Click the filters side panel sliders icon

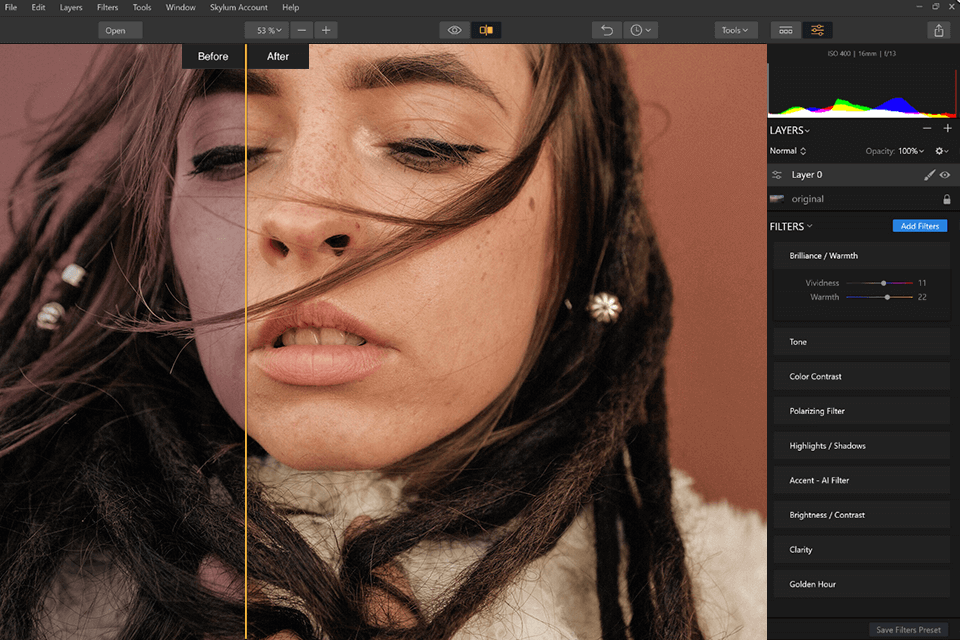click(x=817, y=30)
